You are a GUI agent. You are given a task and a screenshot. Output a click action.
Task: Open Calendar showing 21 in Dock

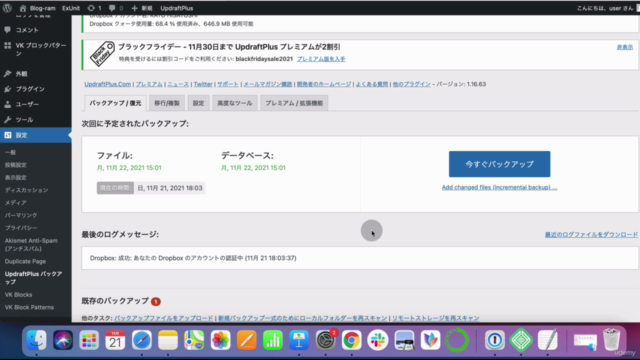point(115,340)
